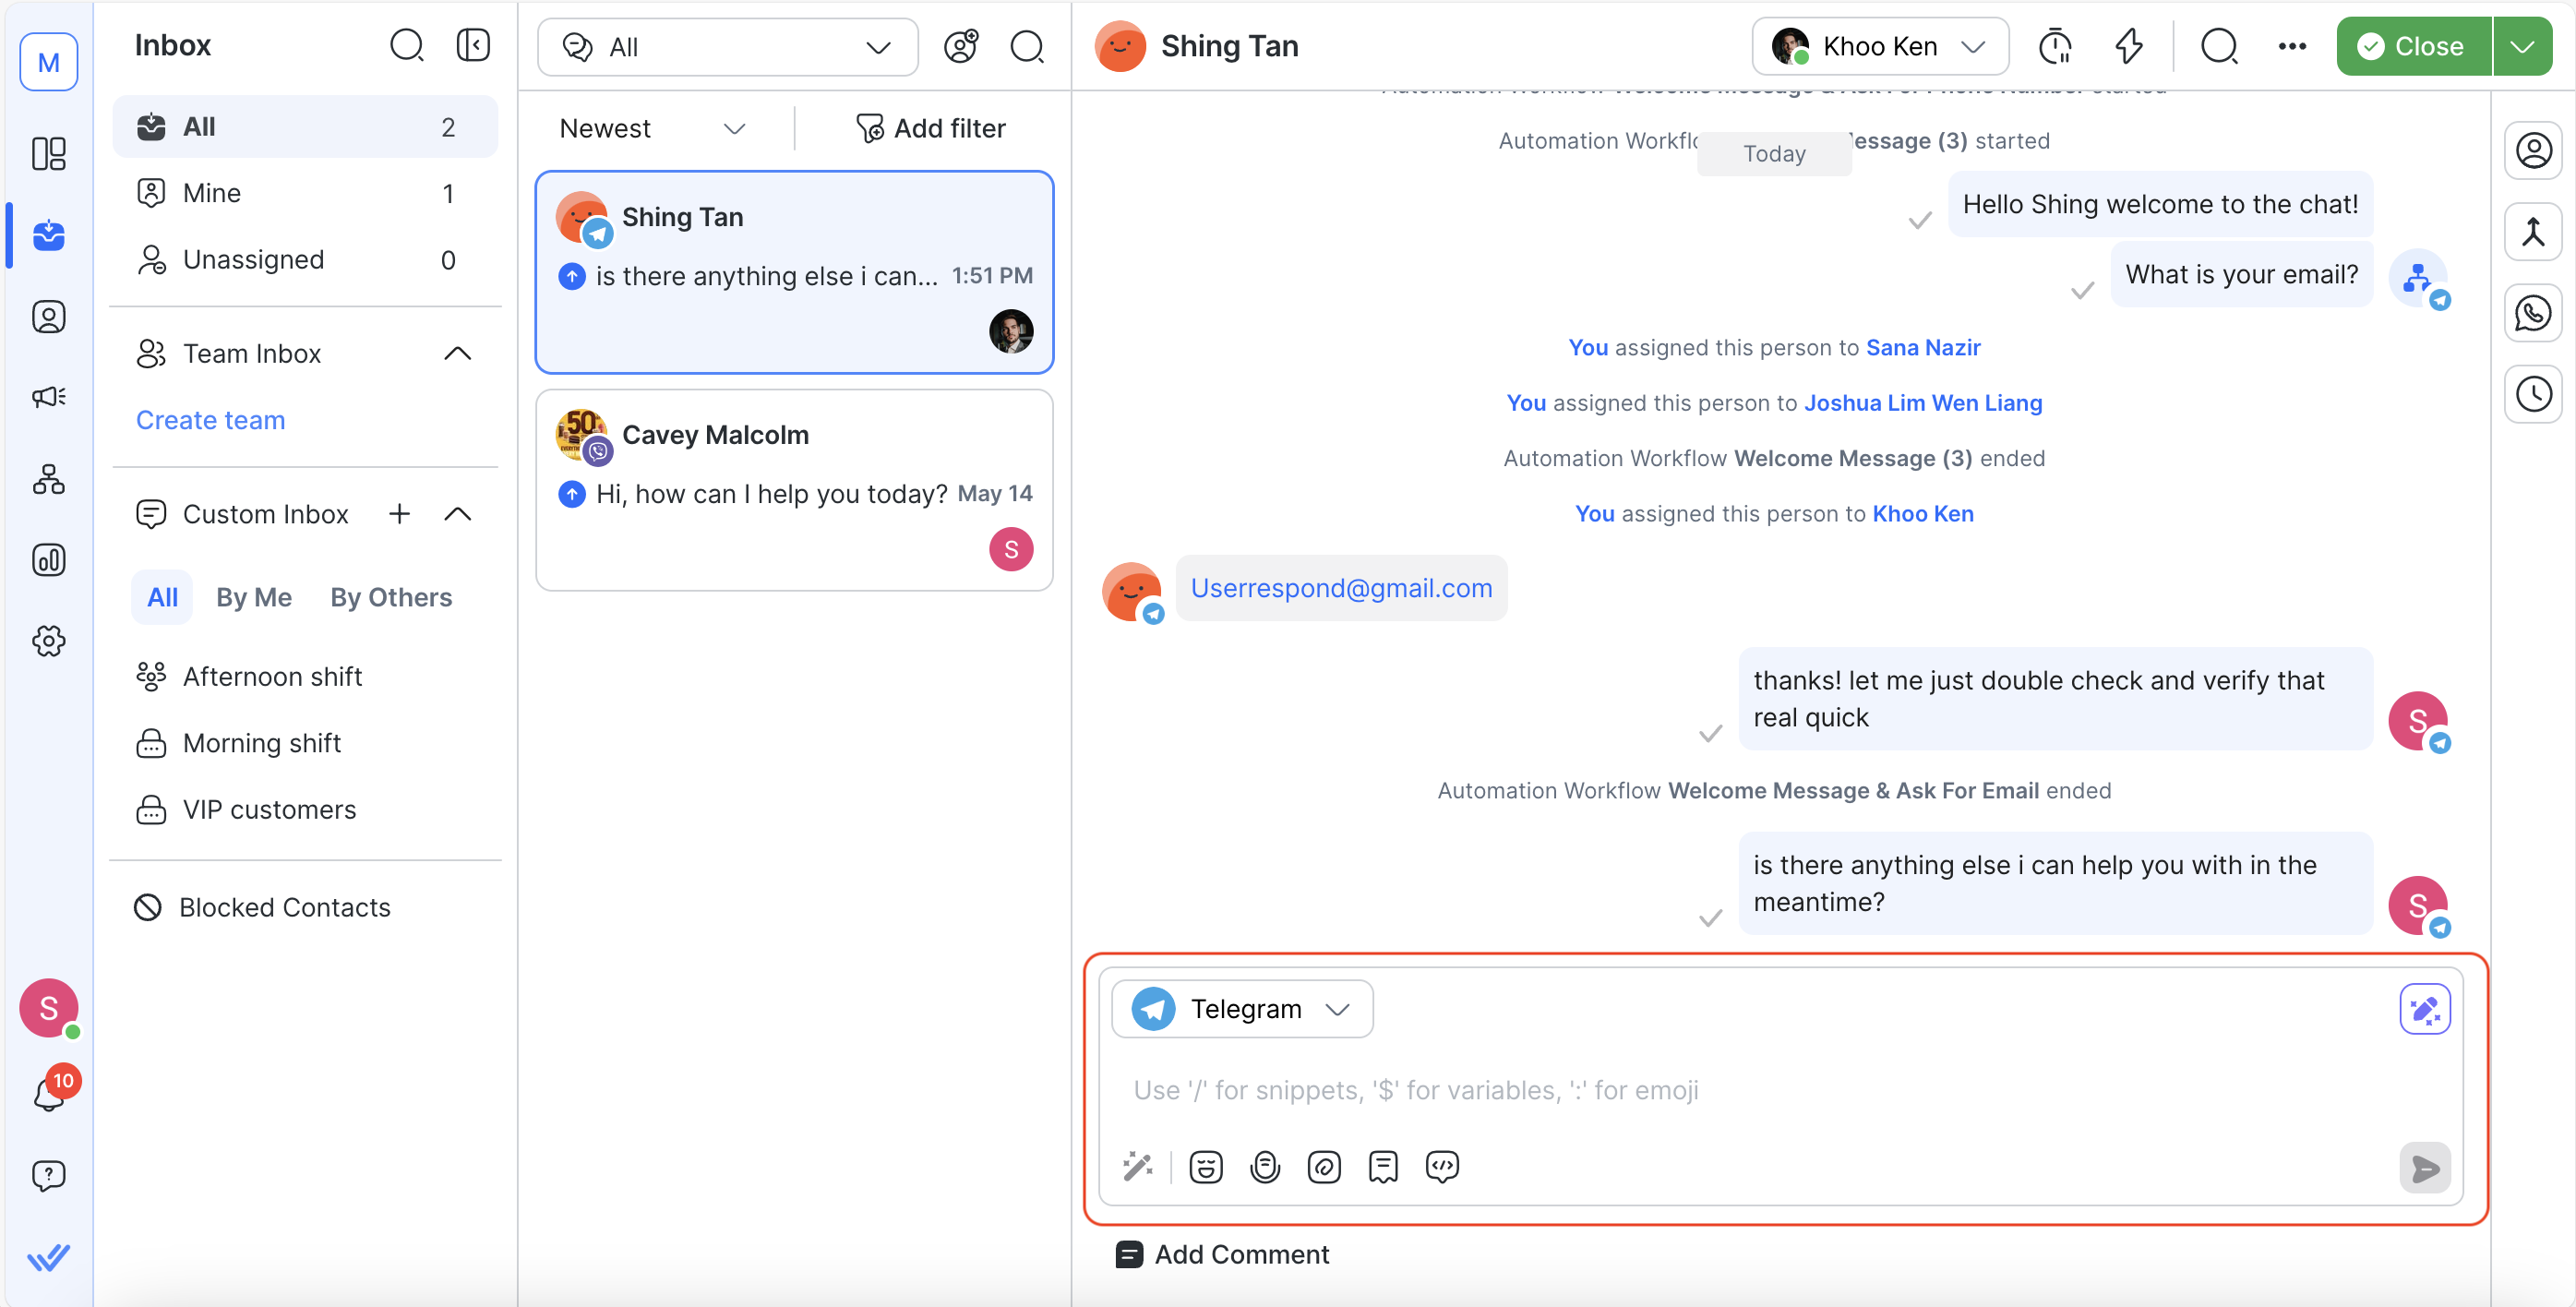Click the notifications bell with 10 badge
The height and width of the screenshot is (1307, 2576).
(x=48, y=1094)
